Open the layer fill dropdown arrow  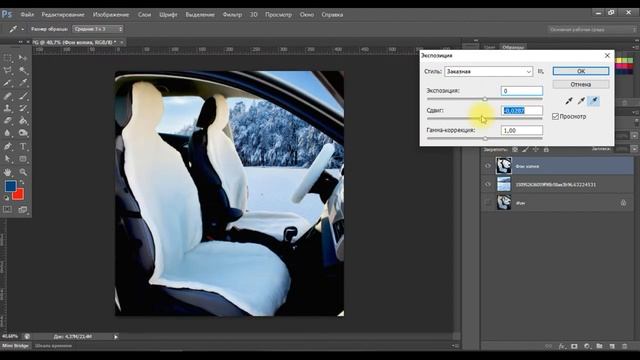click(x=634, y=149)
